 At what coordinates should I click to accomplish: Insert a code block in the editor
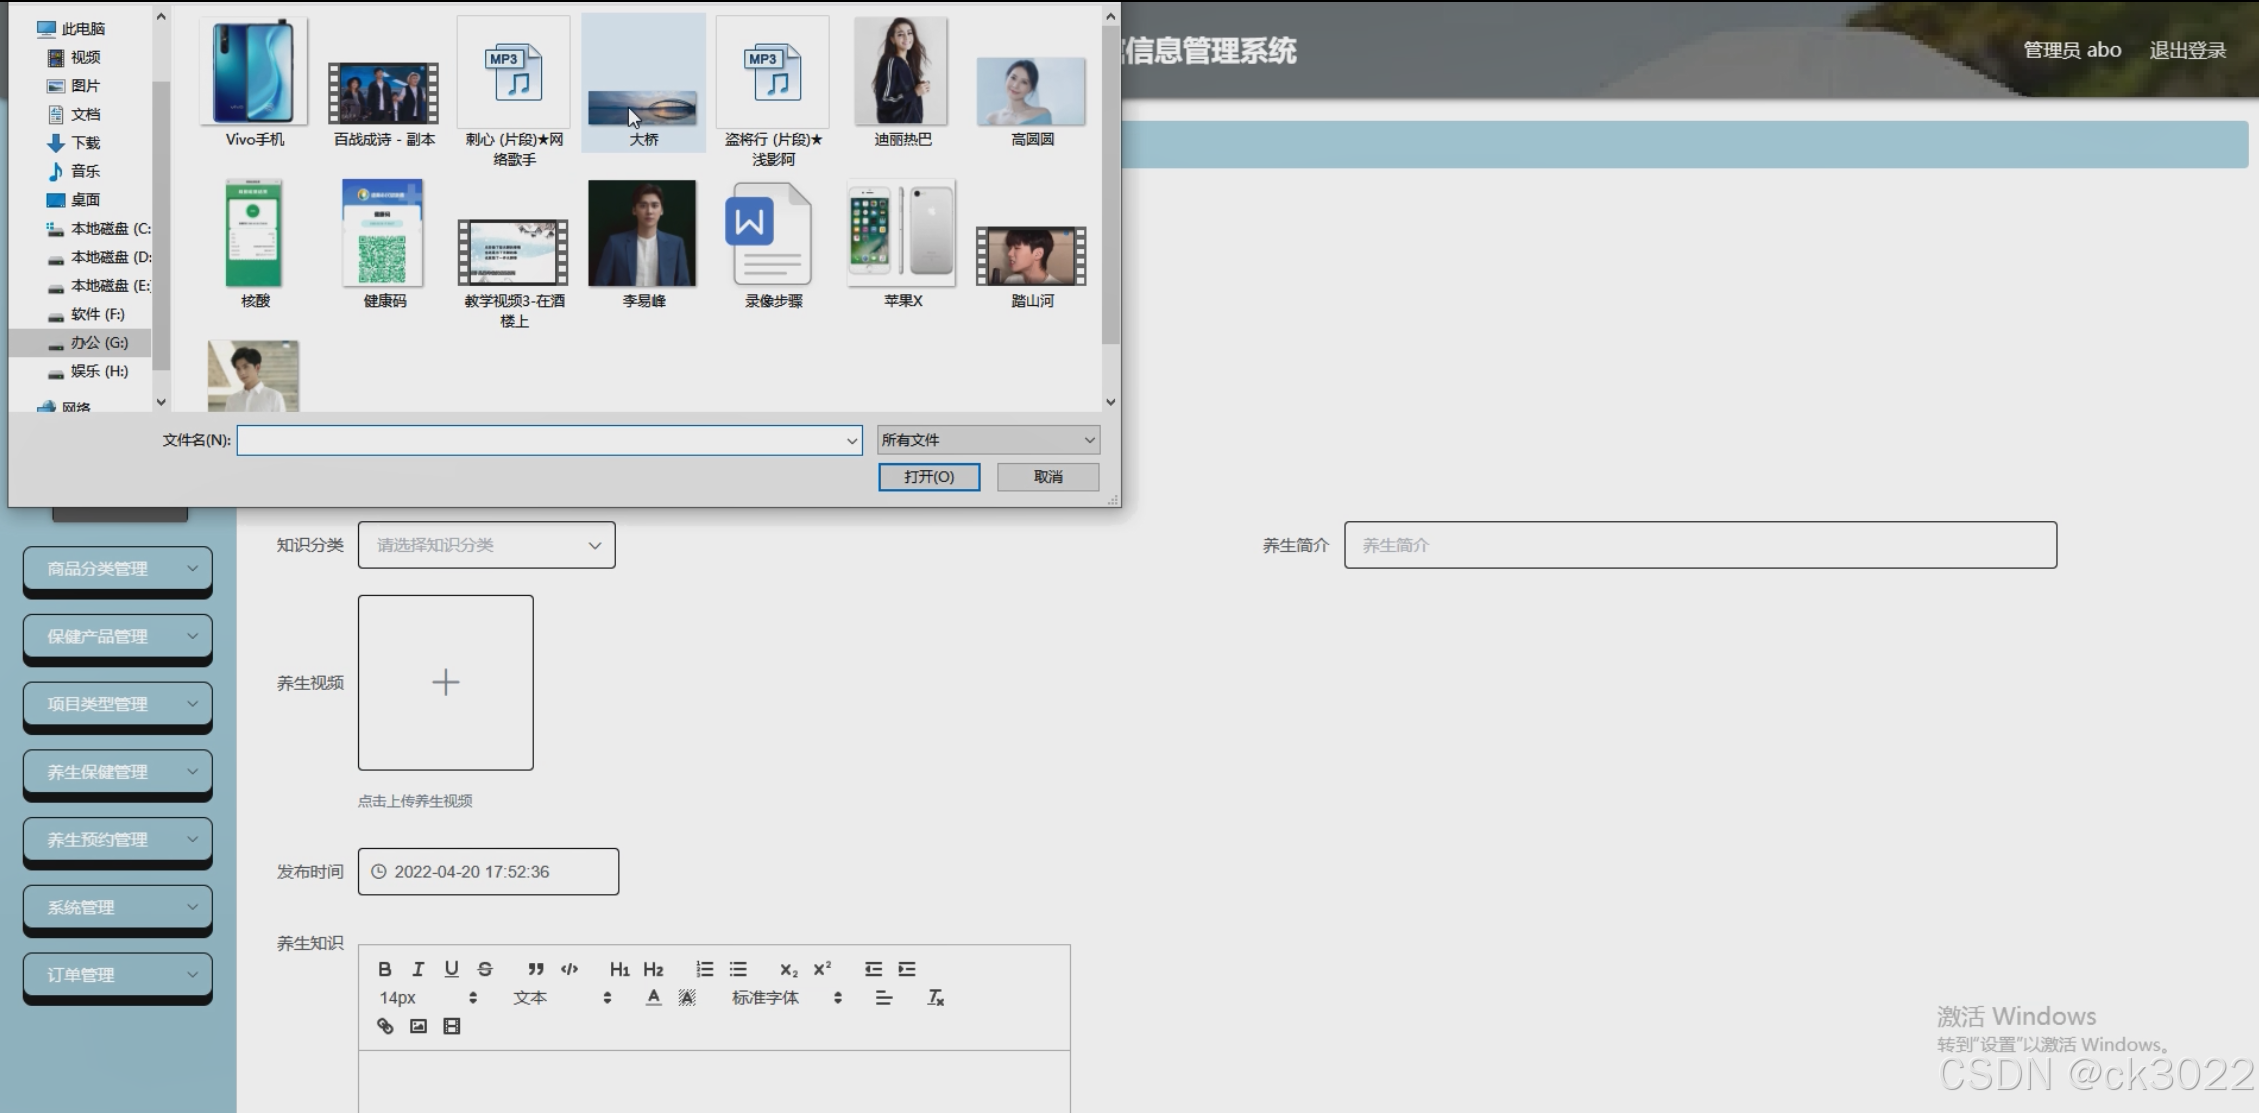pyautogui.click(x=569, y=969)
